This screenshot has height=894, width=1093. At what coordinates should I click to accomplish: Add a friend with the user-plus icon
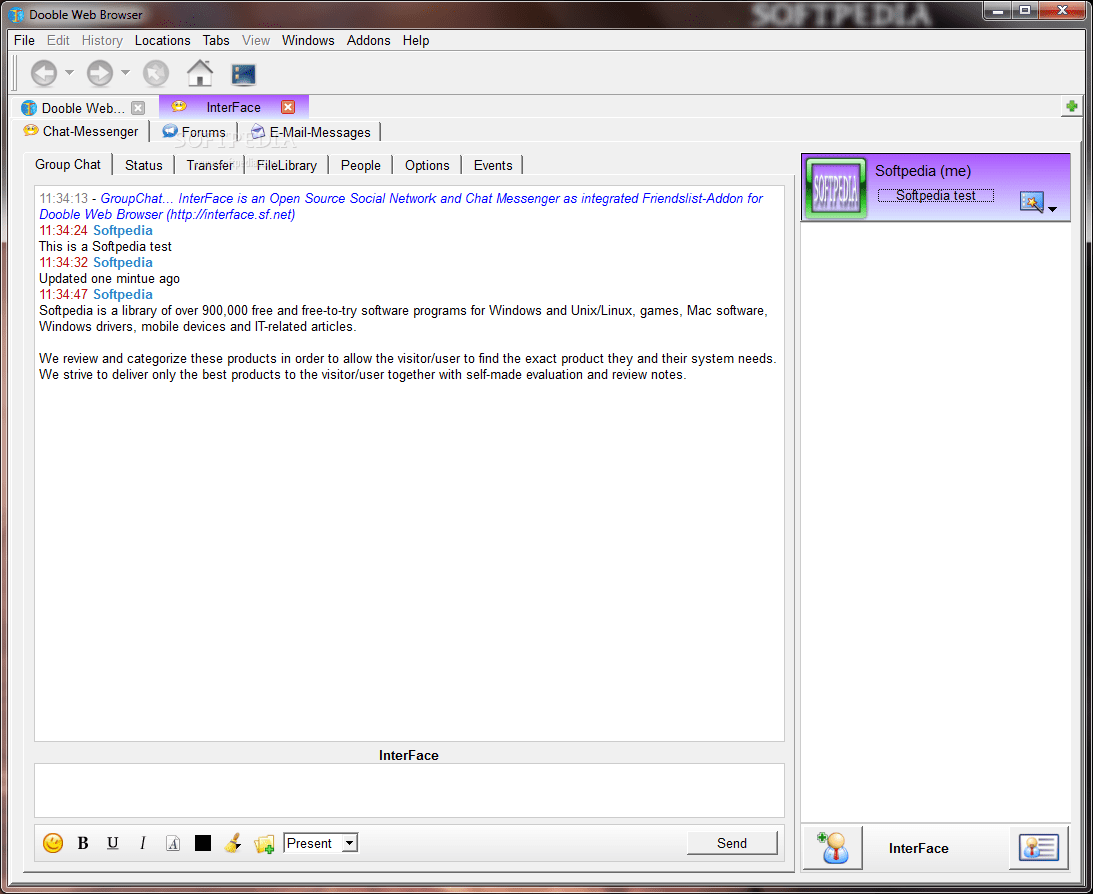[833, 847]
